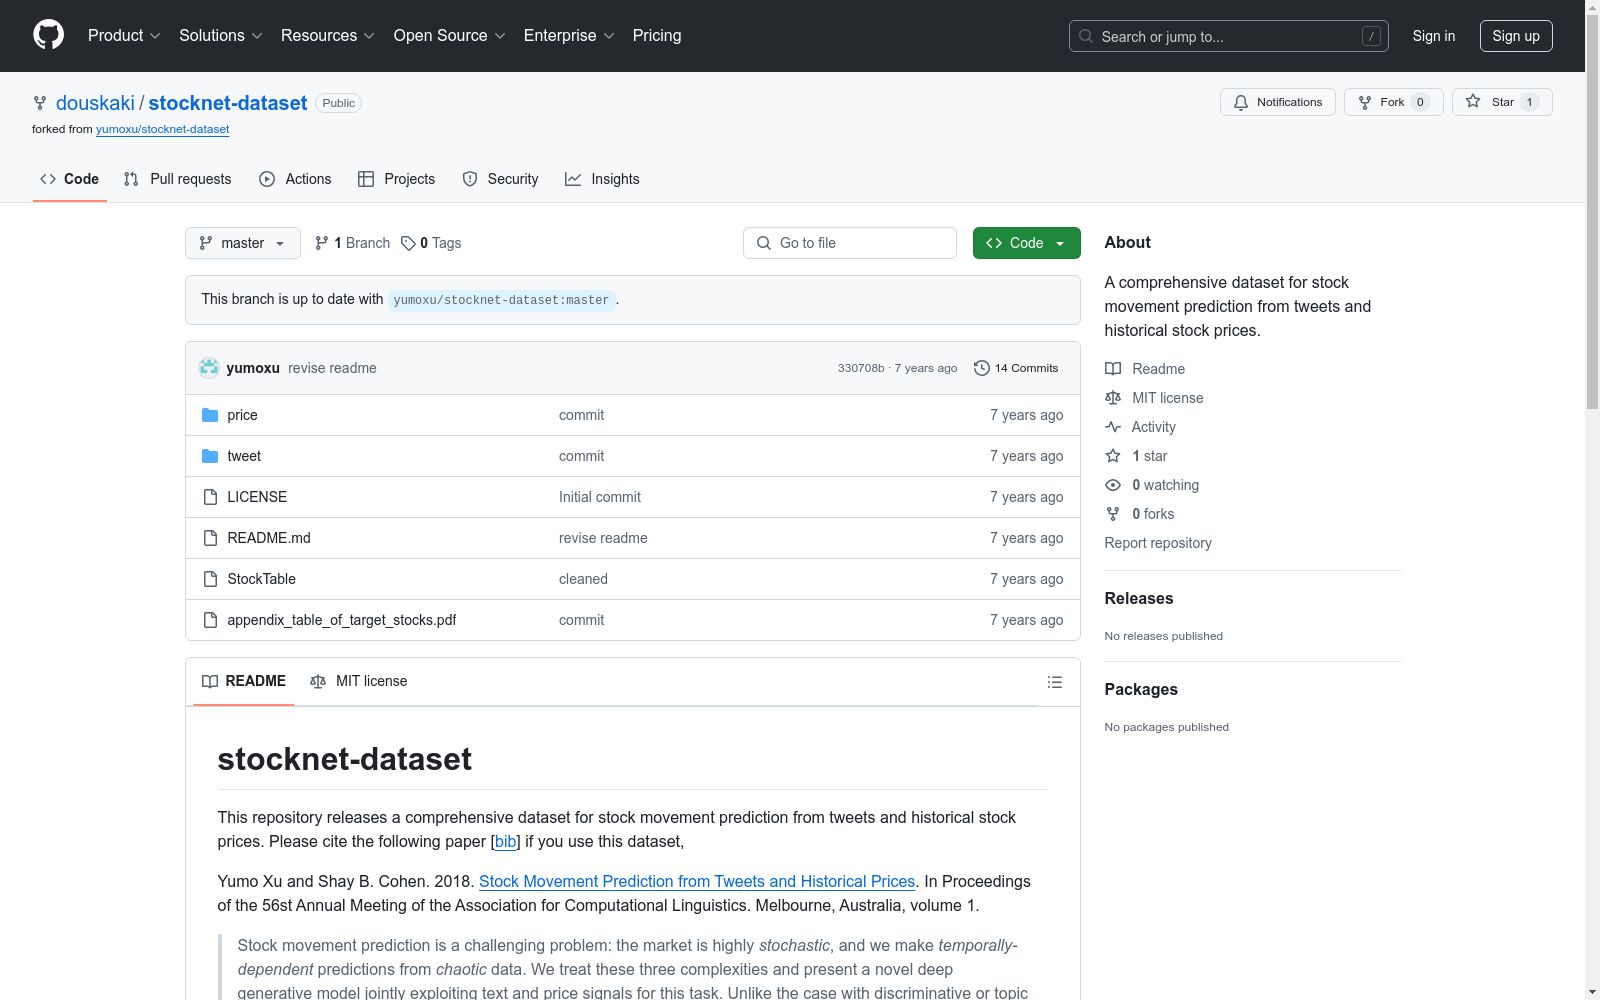View the 0 Tags list
The height and width of the screenshot is (1000, 1600).
(431, 243)
